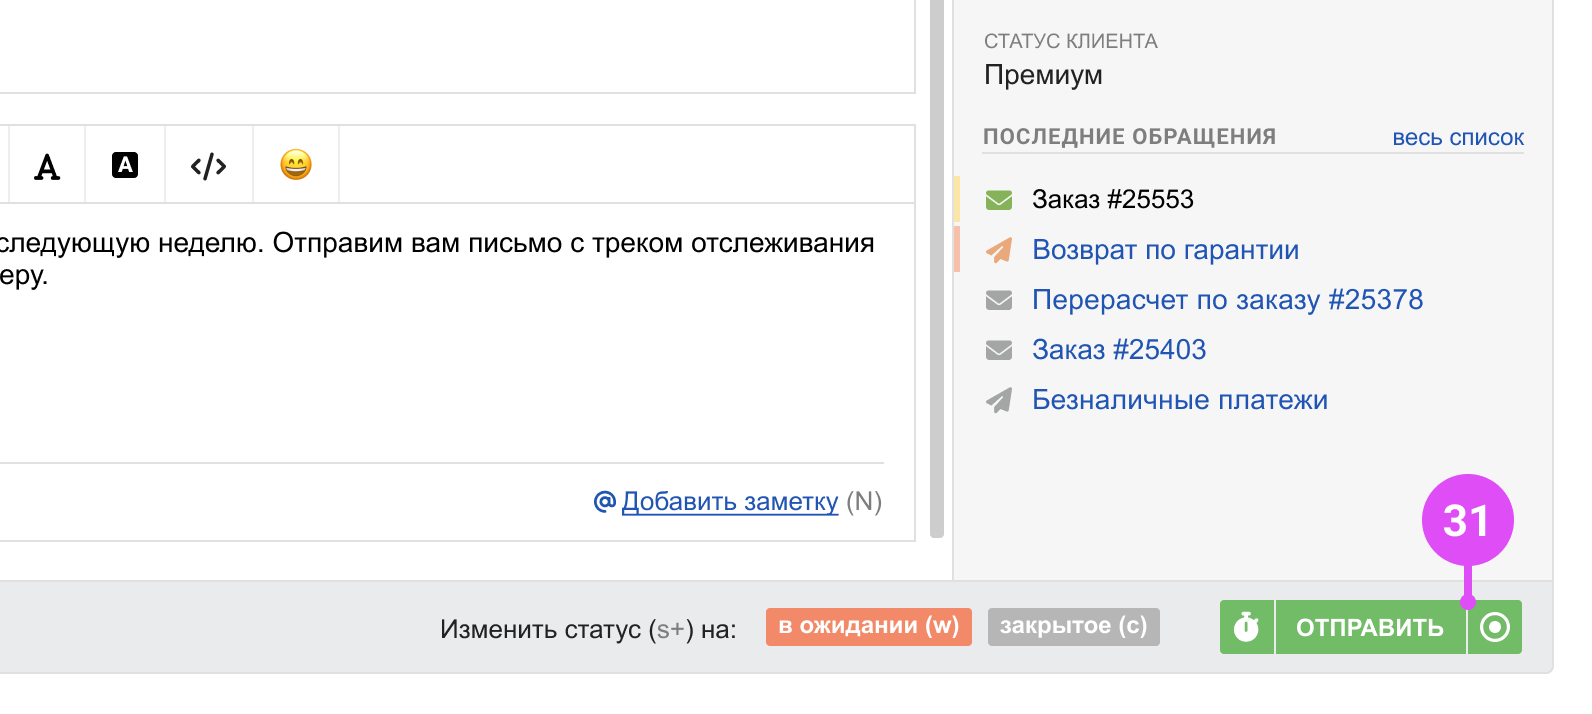
Task: Click the text background highlight icon
Action: [125, 165]
